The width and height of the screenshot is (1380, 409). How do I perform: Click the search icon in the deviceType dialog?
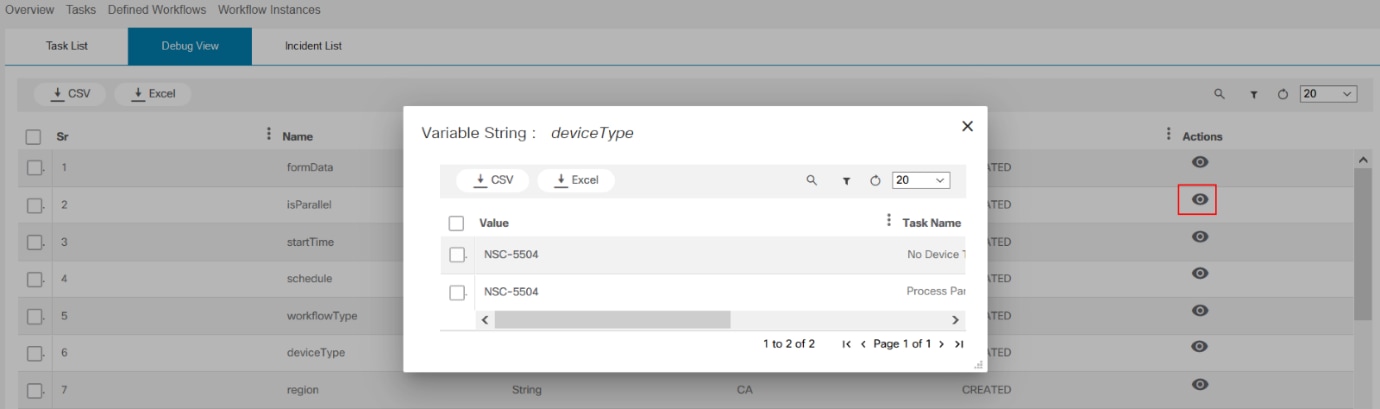pyautogui.click(x=812, y=181)
